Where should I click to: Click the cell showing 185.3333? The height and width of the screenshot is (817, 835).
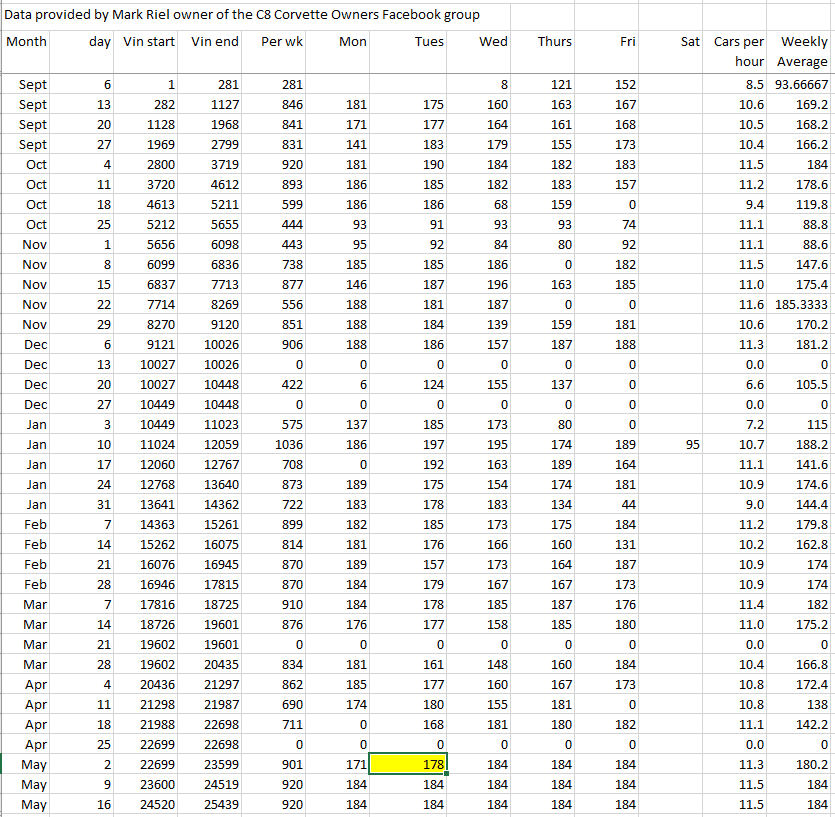click(802, 305)
